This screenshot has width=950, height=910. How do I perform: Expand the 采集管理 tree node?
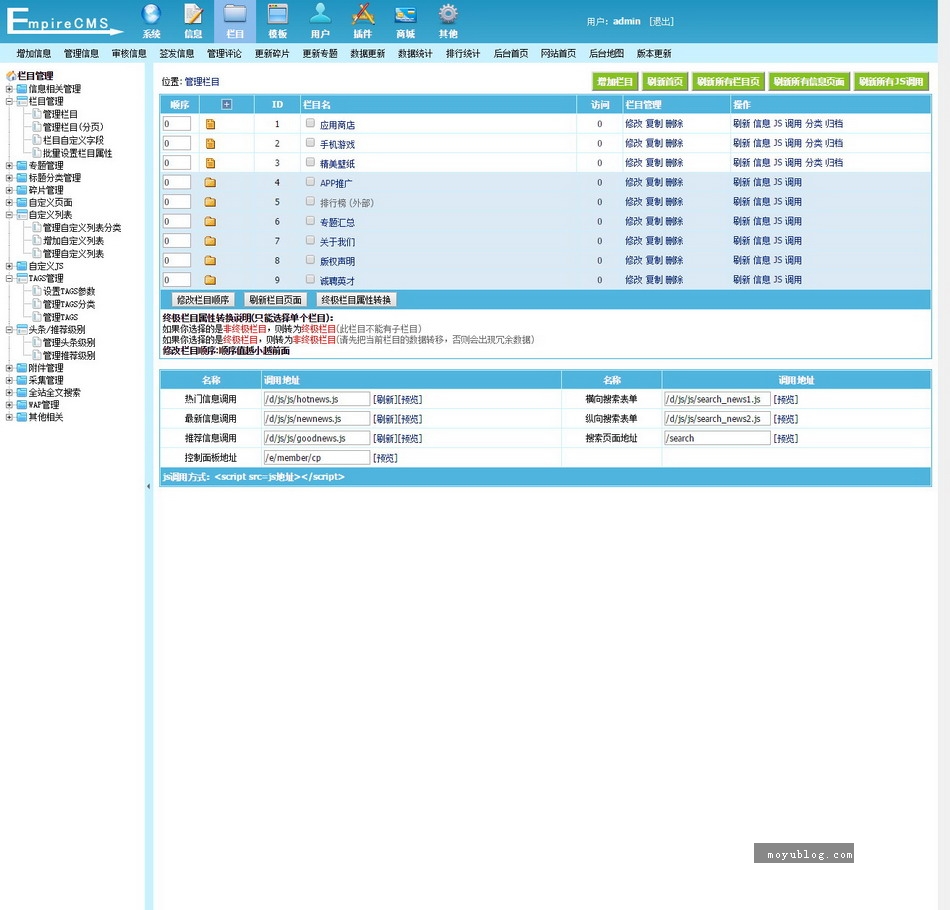click(x=9, y=380)
